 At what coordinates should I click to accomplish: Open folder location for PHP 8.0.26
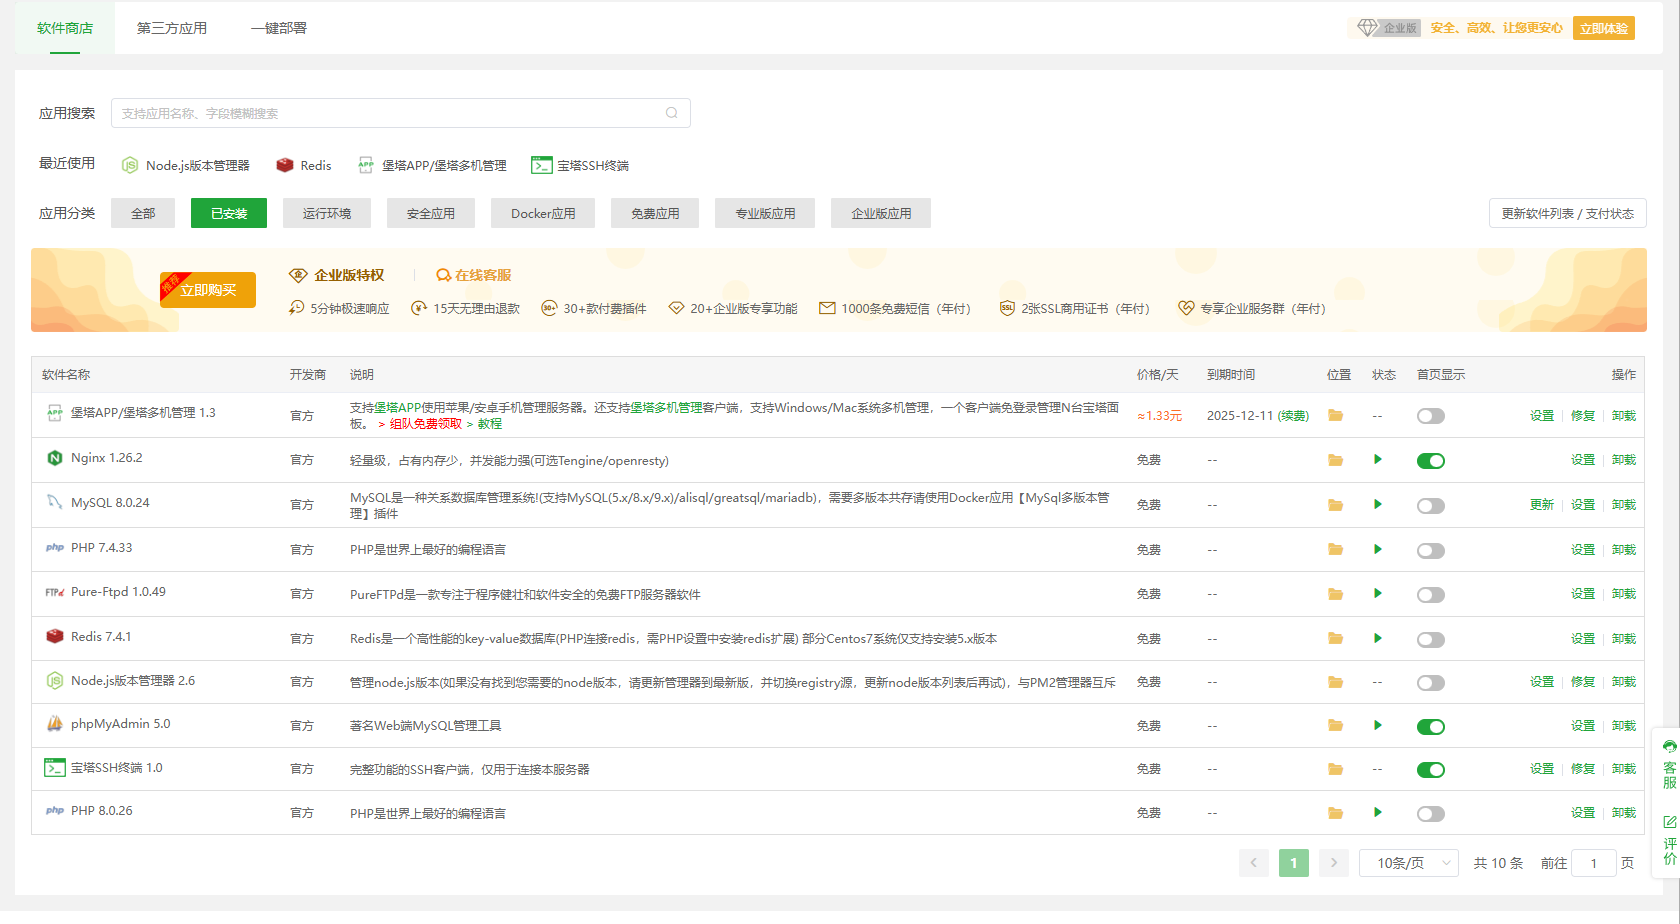coord(1335,813)
